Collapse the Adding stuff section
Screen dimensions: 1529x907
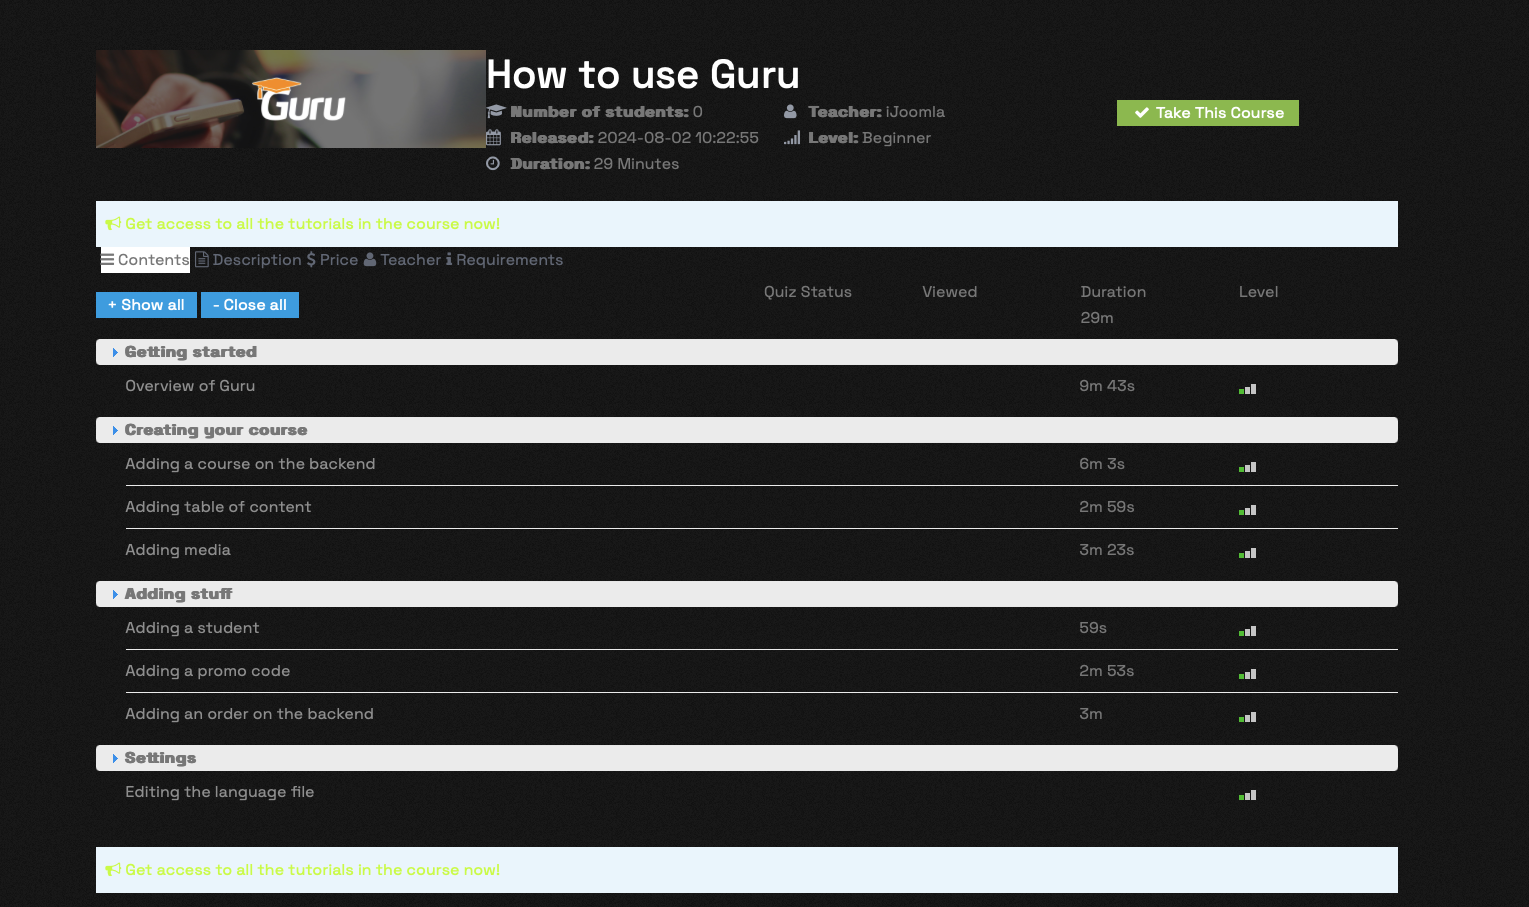(x=747, y=594)
